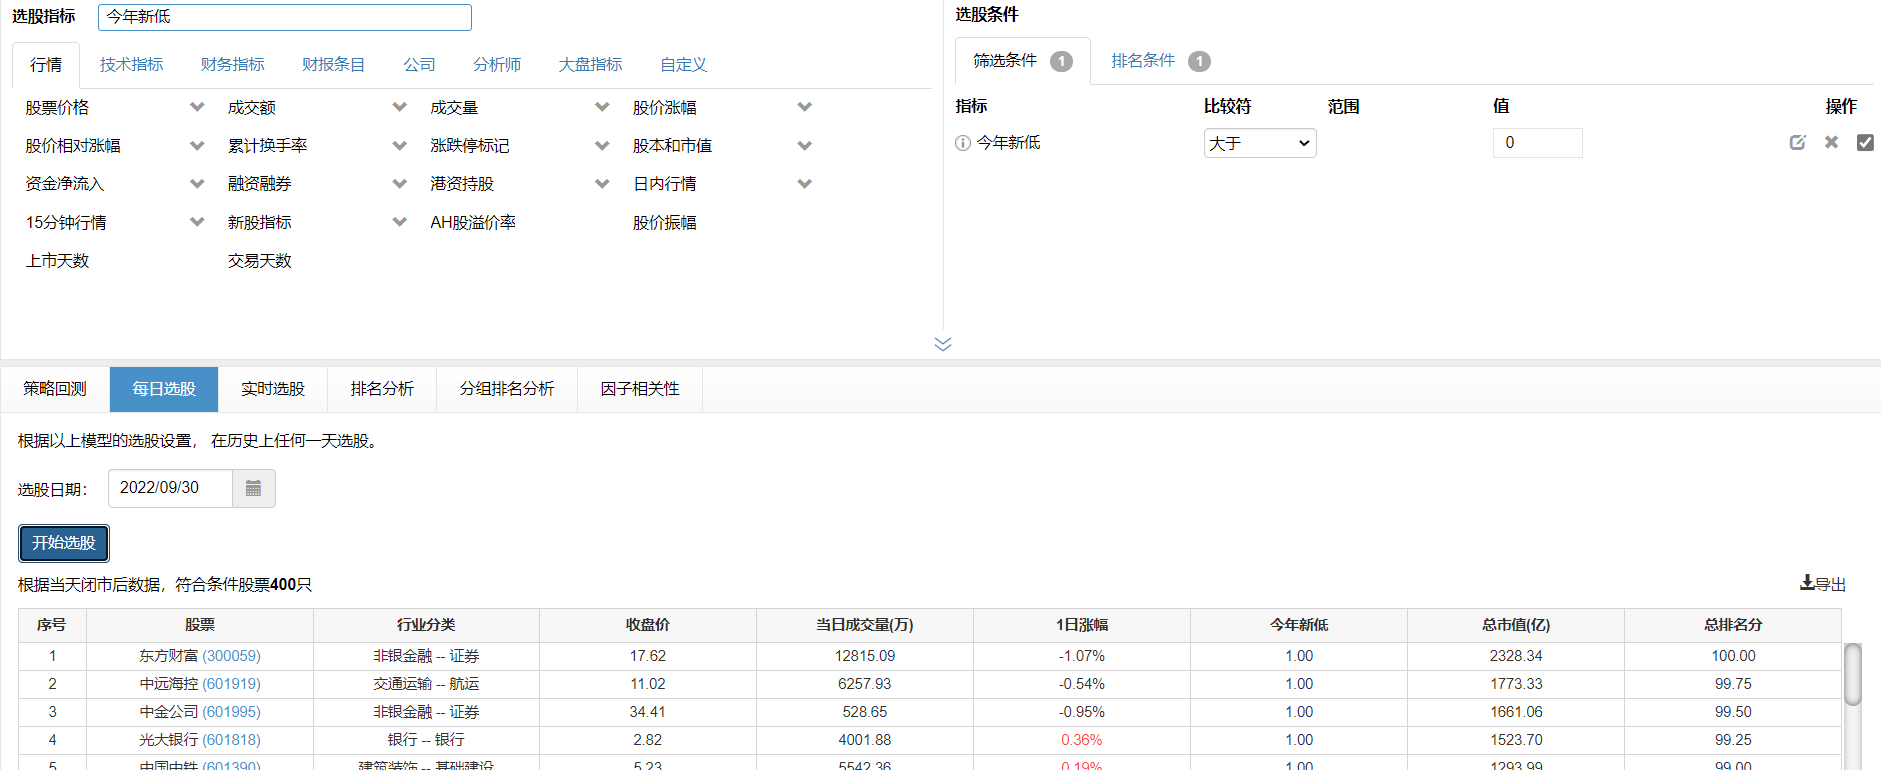The image size is (1881, 770).
Task: Click the edit icon for 今年新低 condition
Action: 1797,143
